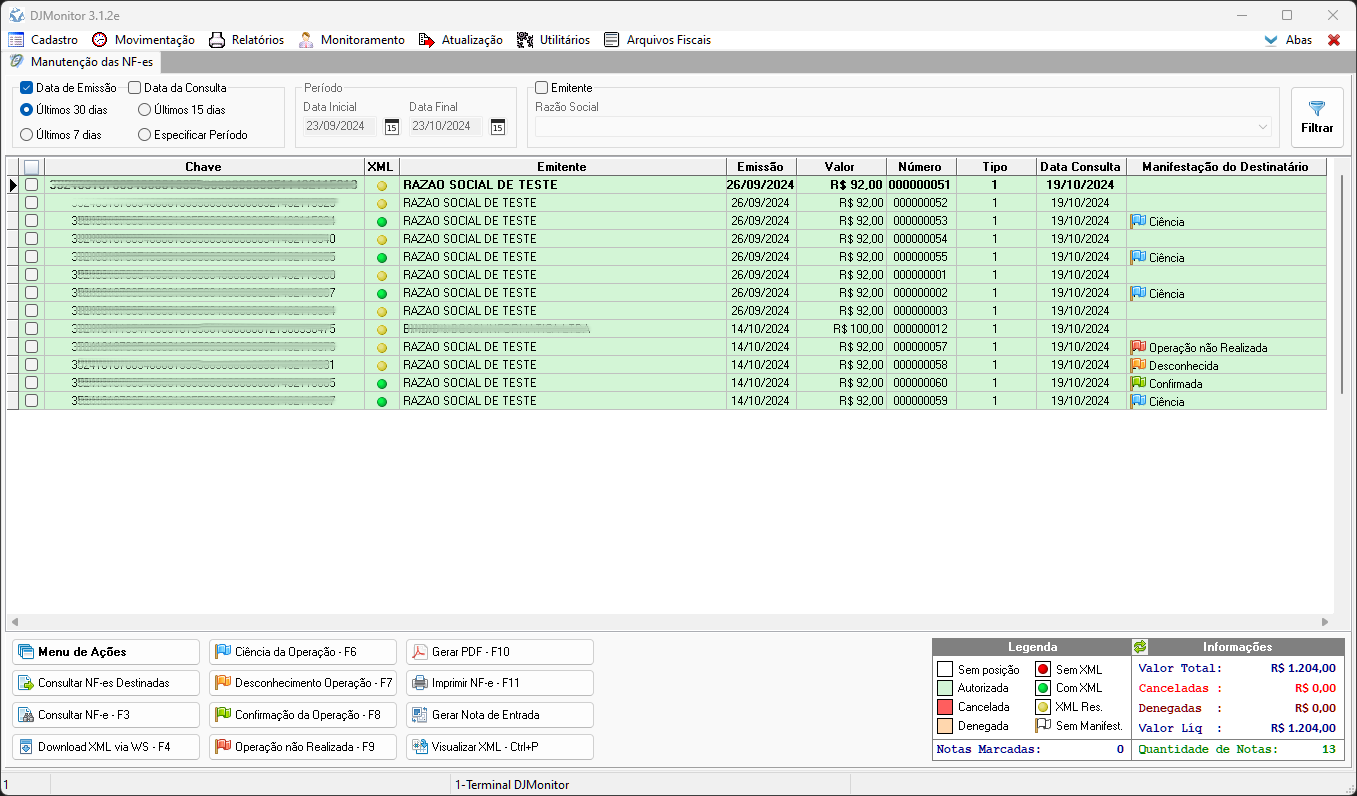
Task: Click the green XML dot in row 000000060
Action: pyautogui.click(x=381, y=384)
